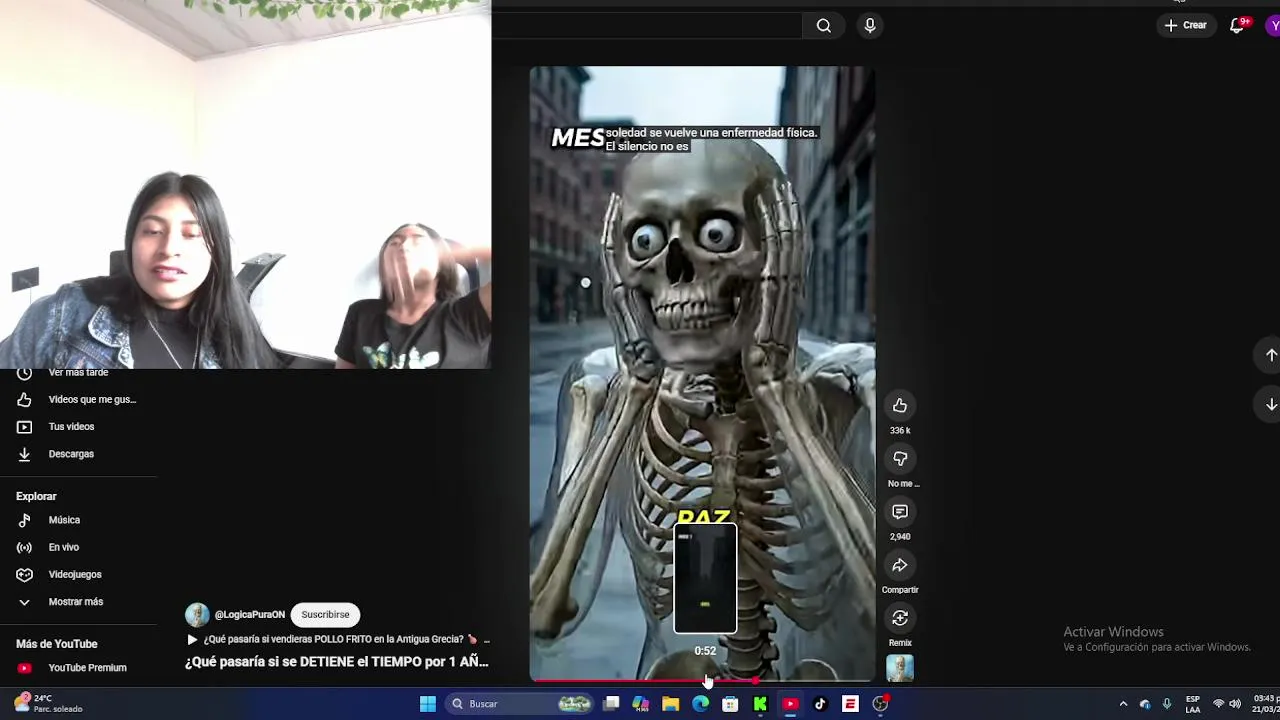Open Ver más tarde in sidebar

click(78, 373)
